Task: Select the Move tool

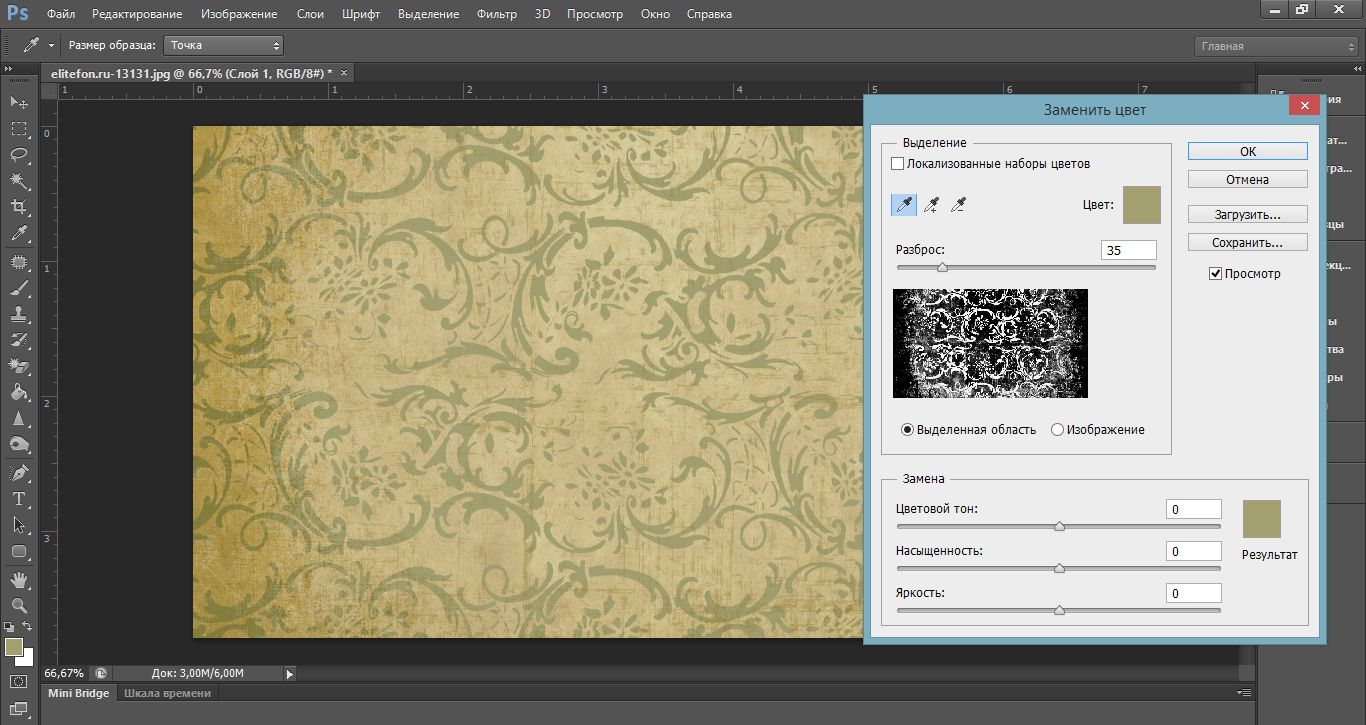Action: tap(19, 102)
